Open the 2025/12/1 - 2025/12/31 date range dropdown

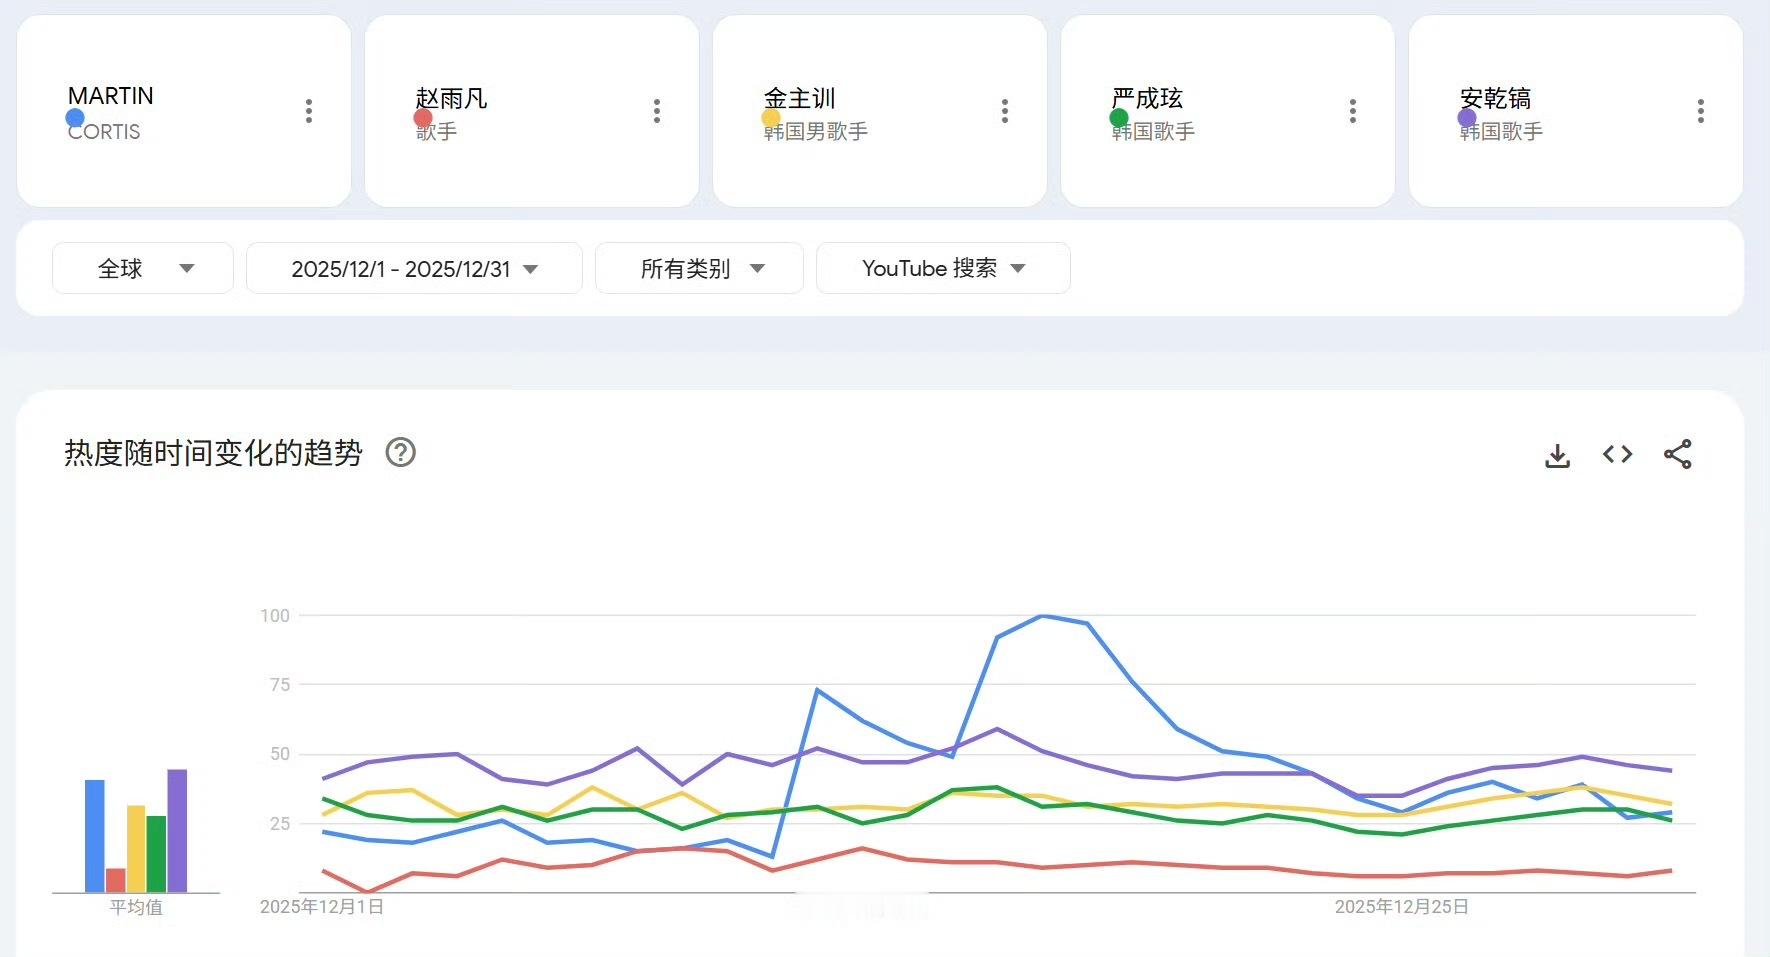(x=414, y=268)
